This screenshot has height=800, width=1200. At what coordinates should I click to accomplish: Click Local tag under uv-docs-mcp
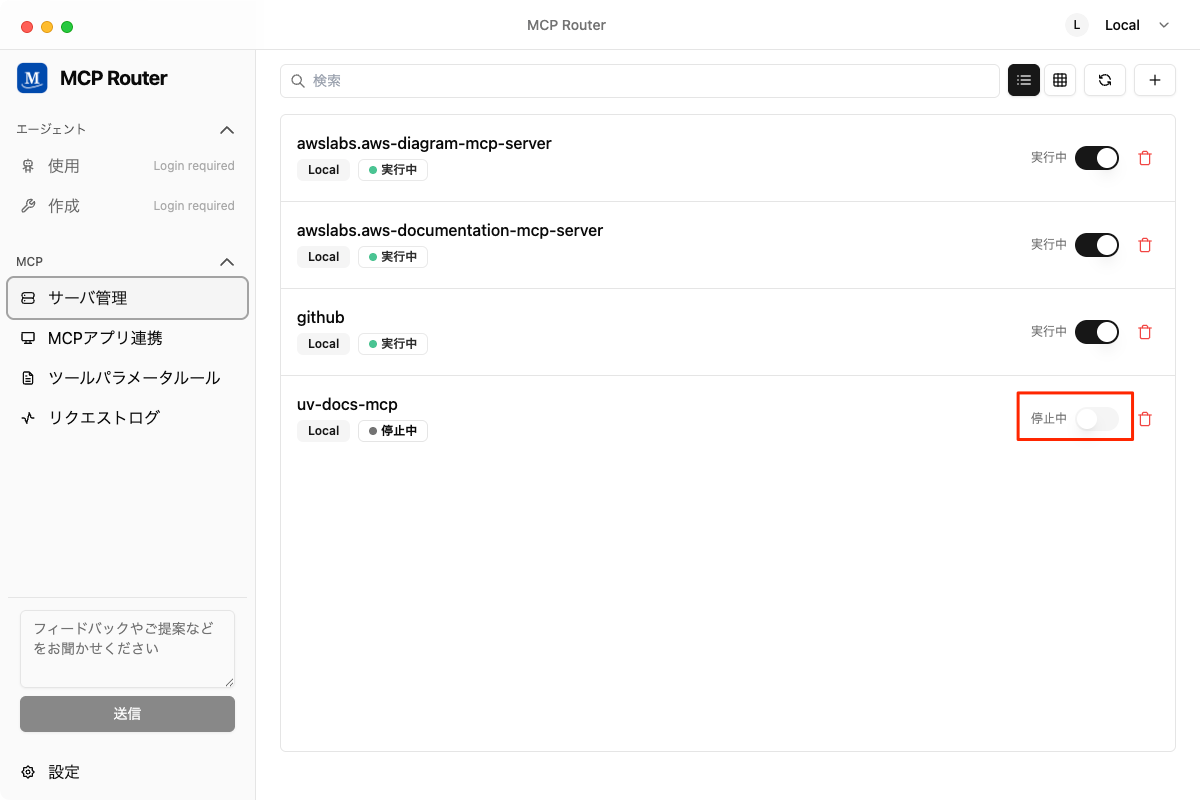324,431
